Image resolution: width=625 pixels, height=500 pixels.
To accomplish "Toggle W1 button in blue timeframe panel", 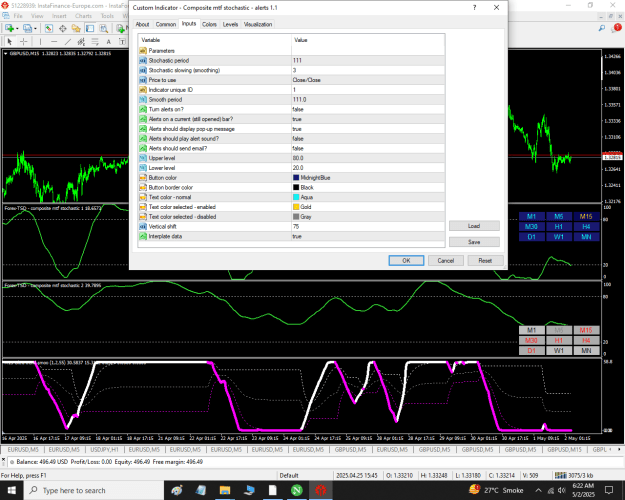I will pos(559,237).
